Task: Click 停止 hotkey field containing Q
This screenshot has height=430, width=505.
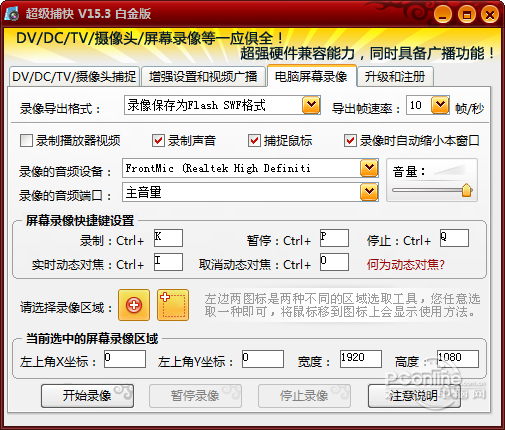Action: tap(454, 238)
